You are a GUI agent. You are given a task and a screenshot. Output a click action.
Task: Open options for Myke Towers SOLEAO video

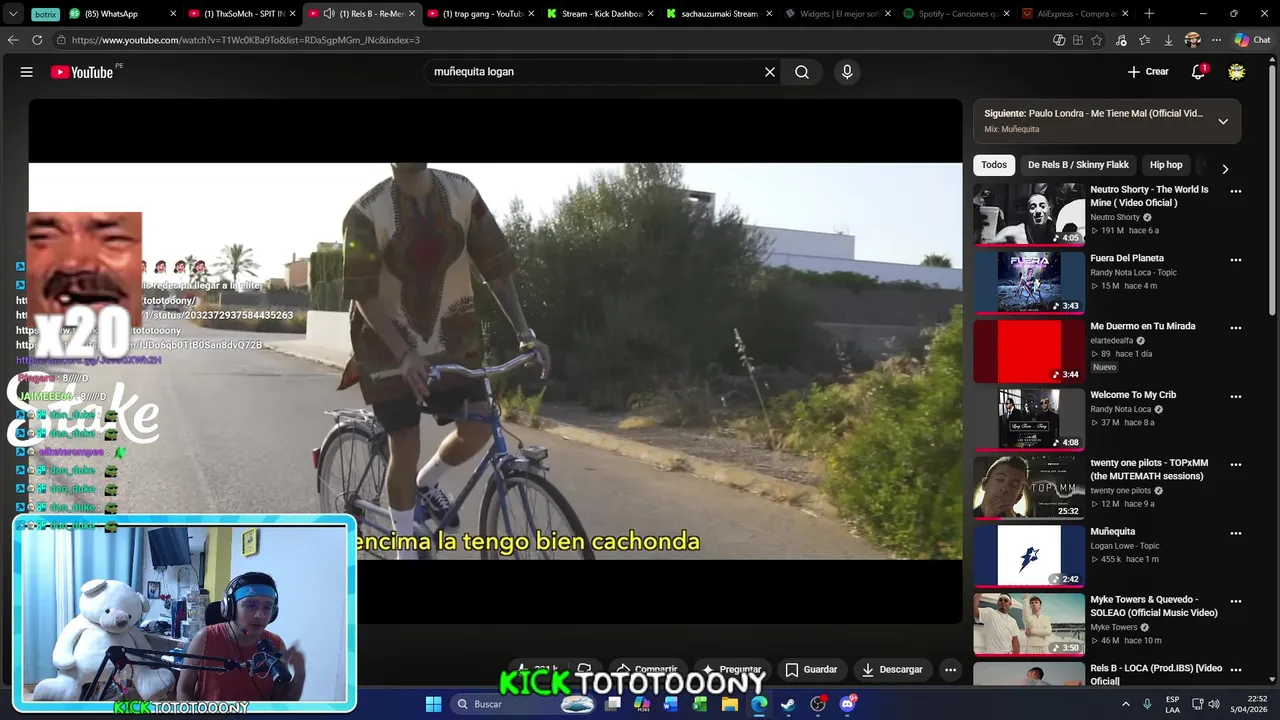(1236, 602)
